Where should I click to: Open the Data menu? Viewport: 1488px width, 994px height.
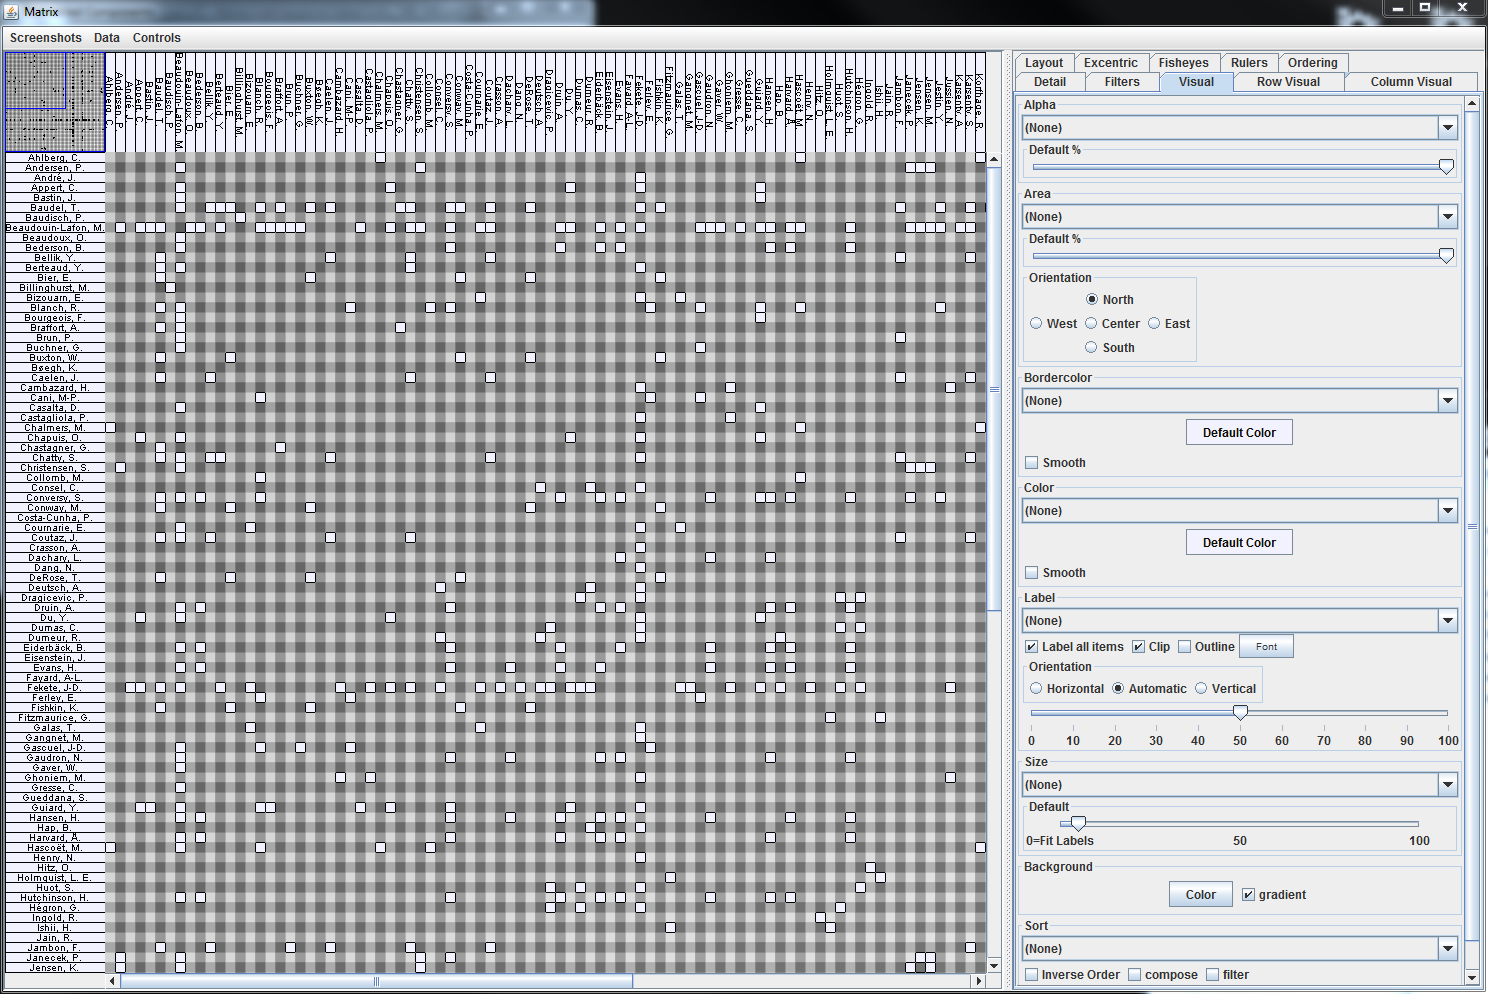106,38
